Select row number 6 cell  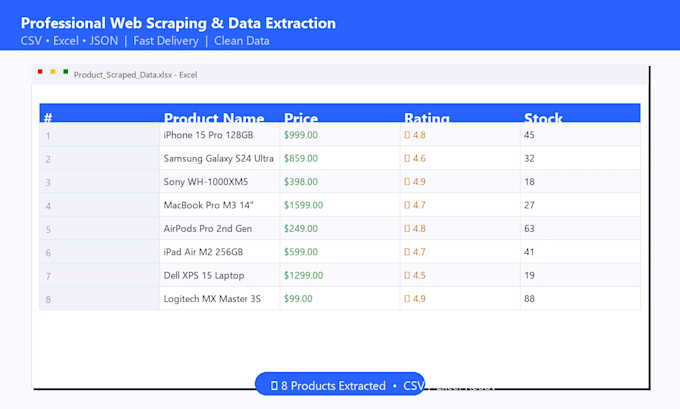99,252
